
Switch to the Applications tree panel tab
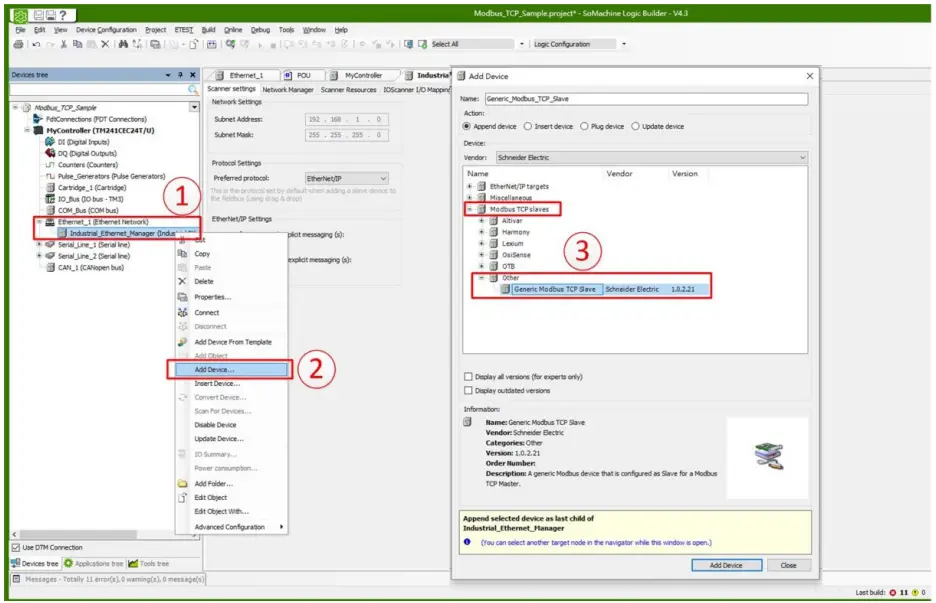[x=93, y=564]
